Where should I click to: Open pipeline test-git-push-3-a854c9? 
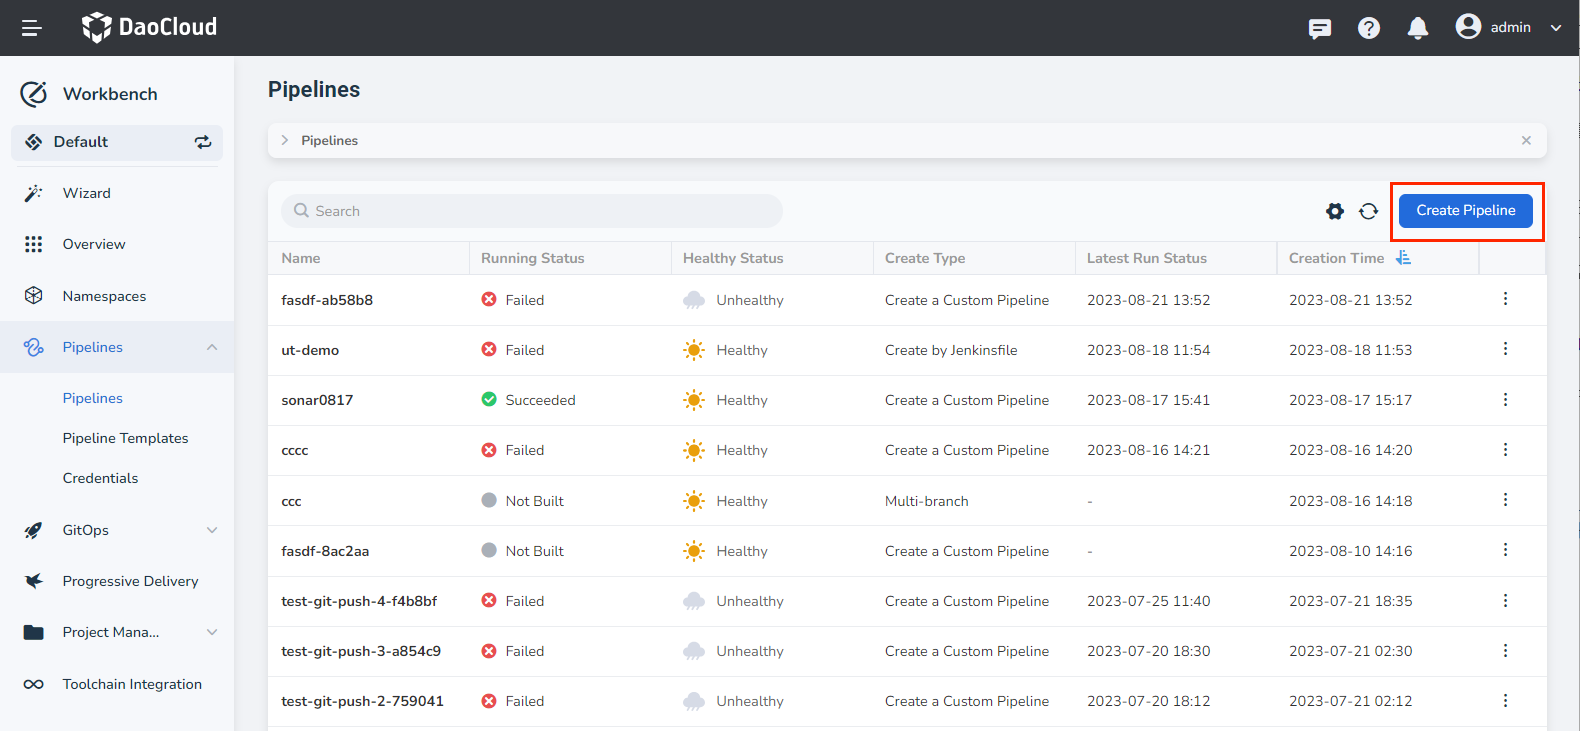click(x=361, y=651)
